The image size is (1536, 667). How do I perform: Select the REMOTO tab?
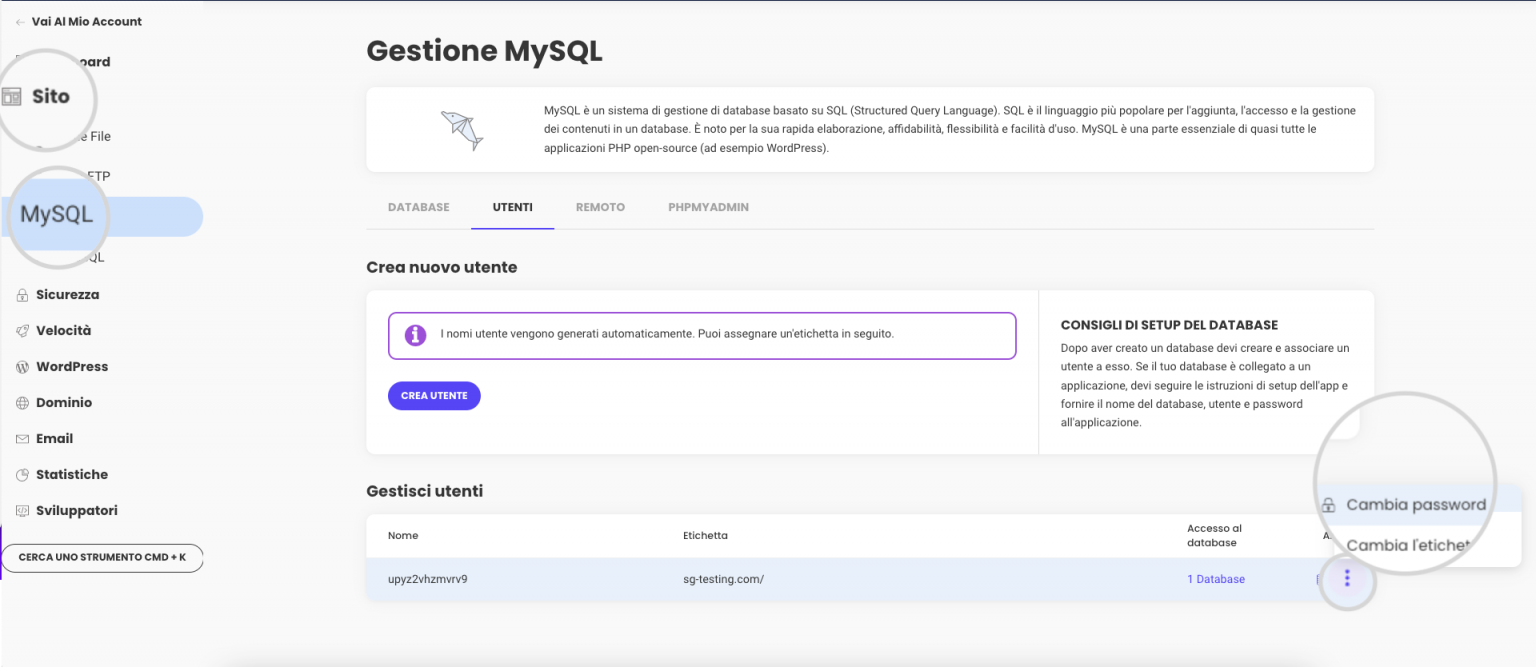[x=600, y=207]
